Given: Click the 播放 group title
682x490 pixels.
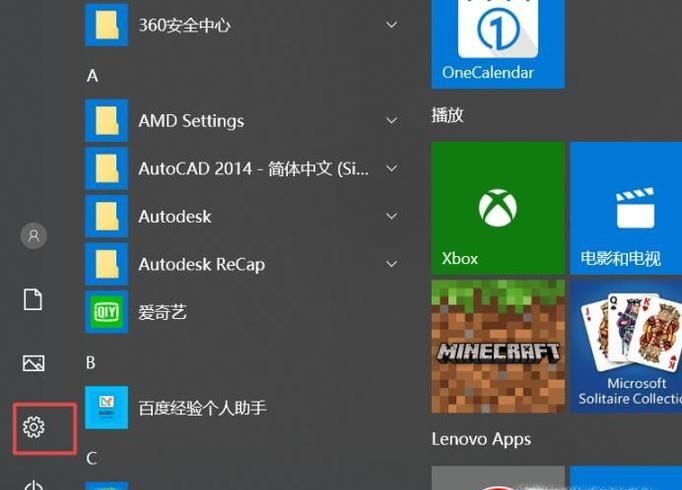Looking at the screenshot, I should click(448, 115).
